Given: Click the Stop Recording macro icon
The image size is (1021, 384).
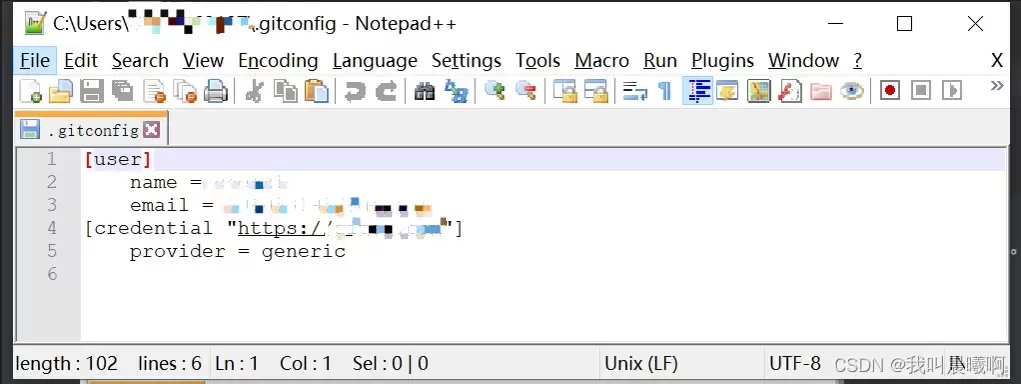Looking at the screenshot, I should pyautogui.click(x=921, y=90).
